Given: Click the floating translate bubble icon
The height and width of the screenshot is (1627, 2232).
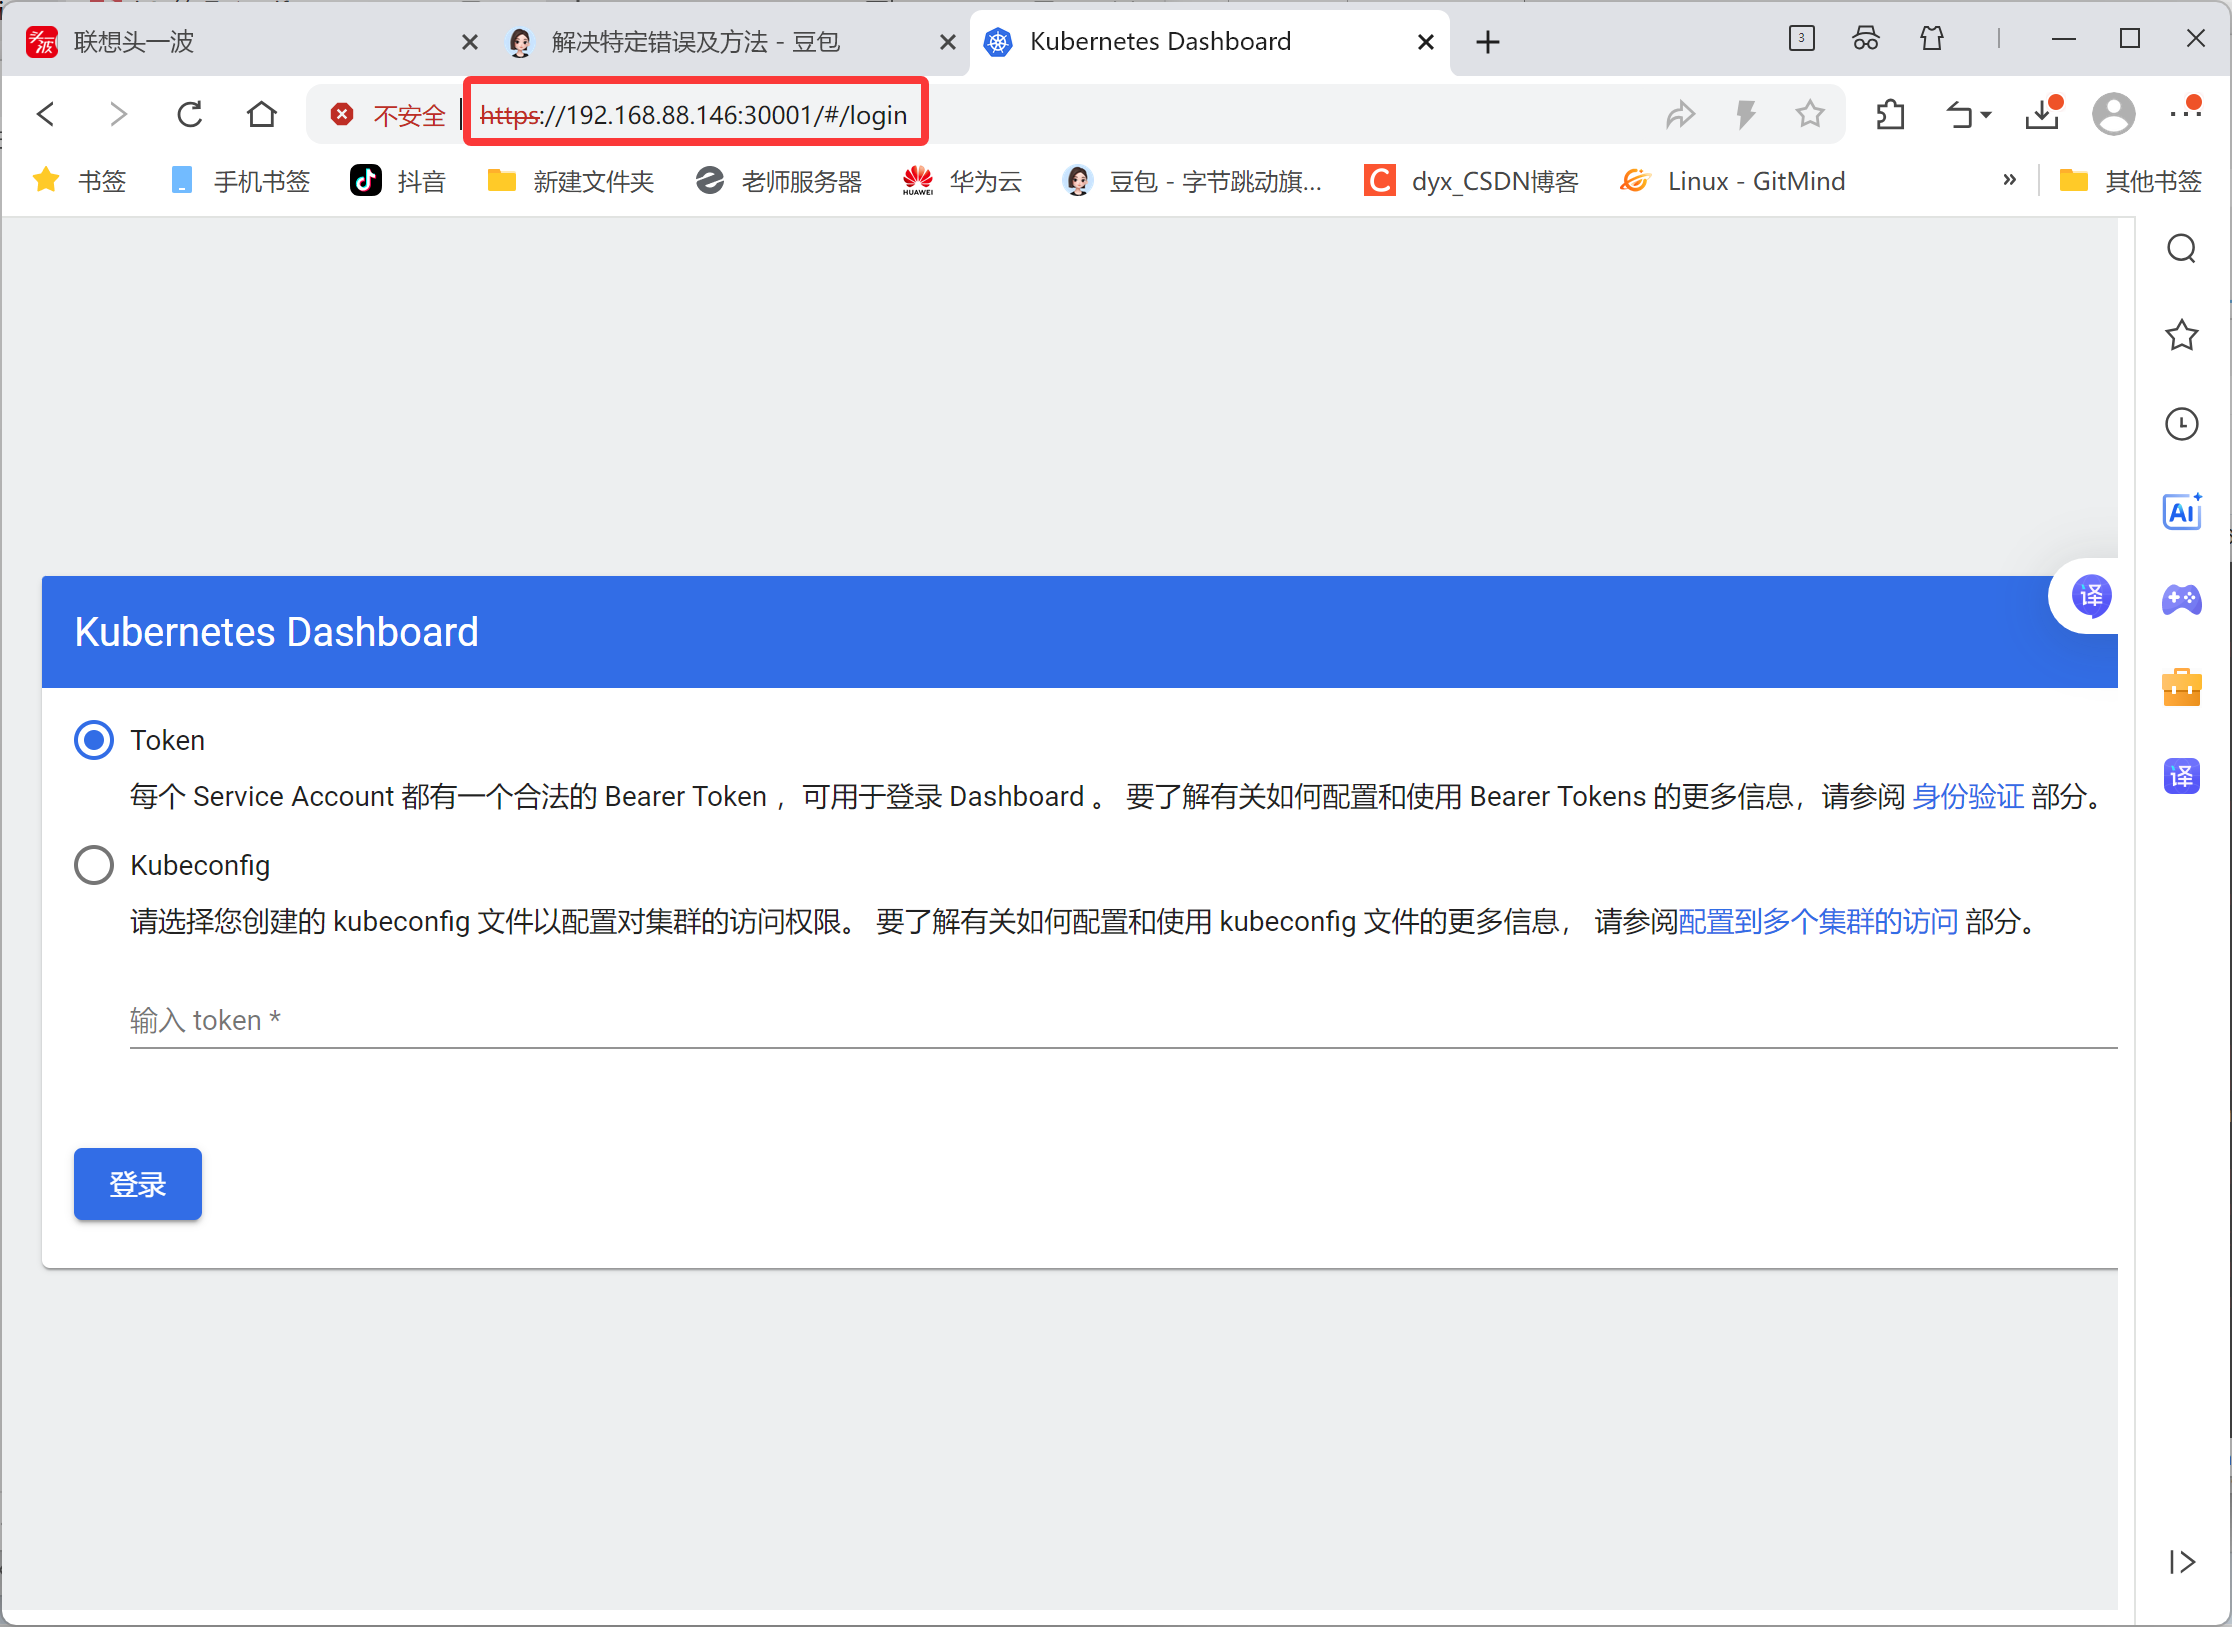Looking at the screenshot, I should (x=2091, y=597).
